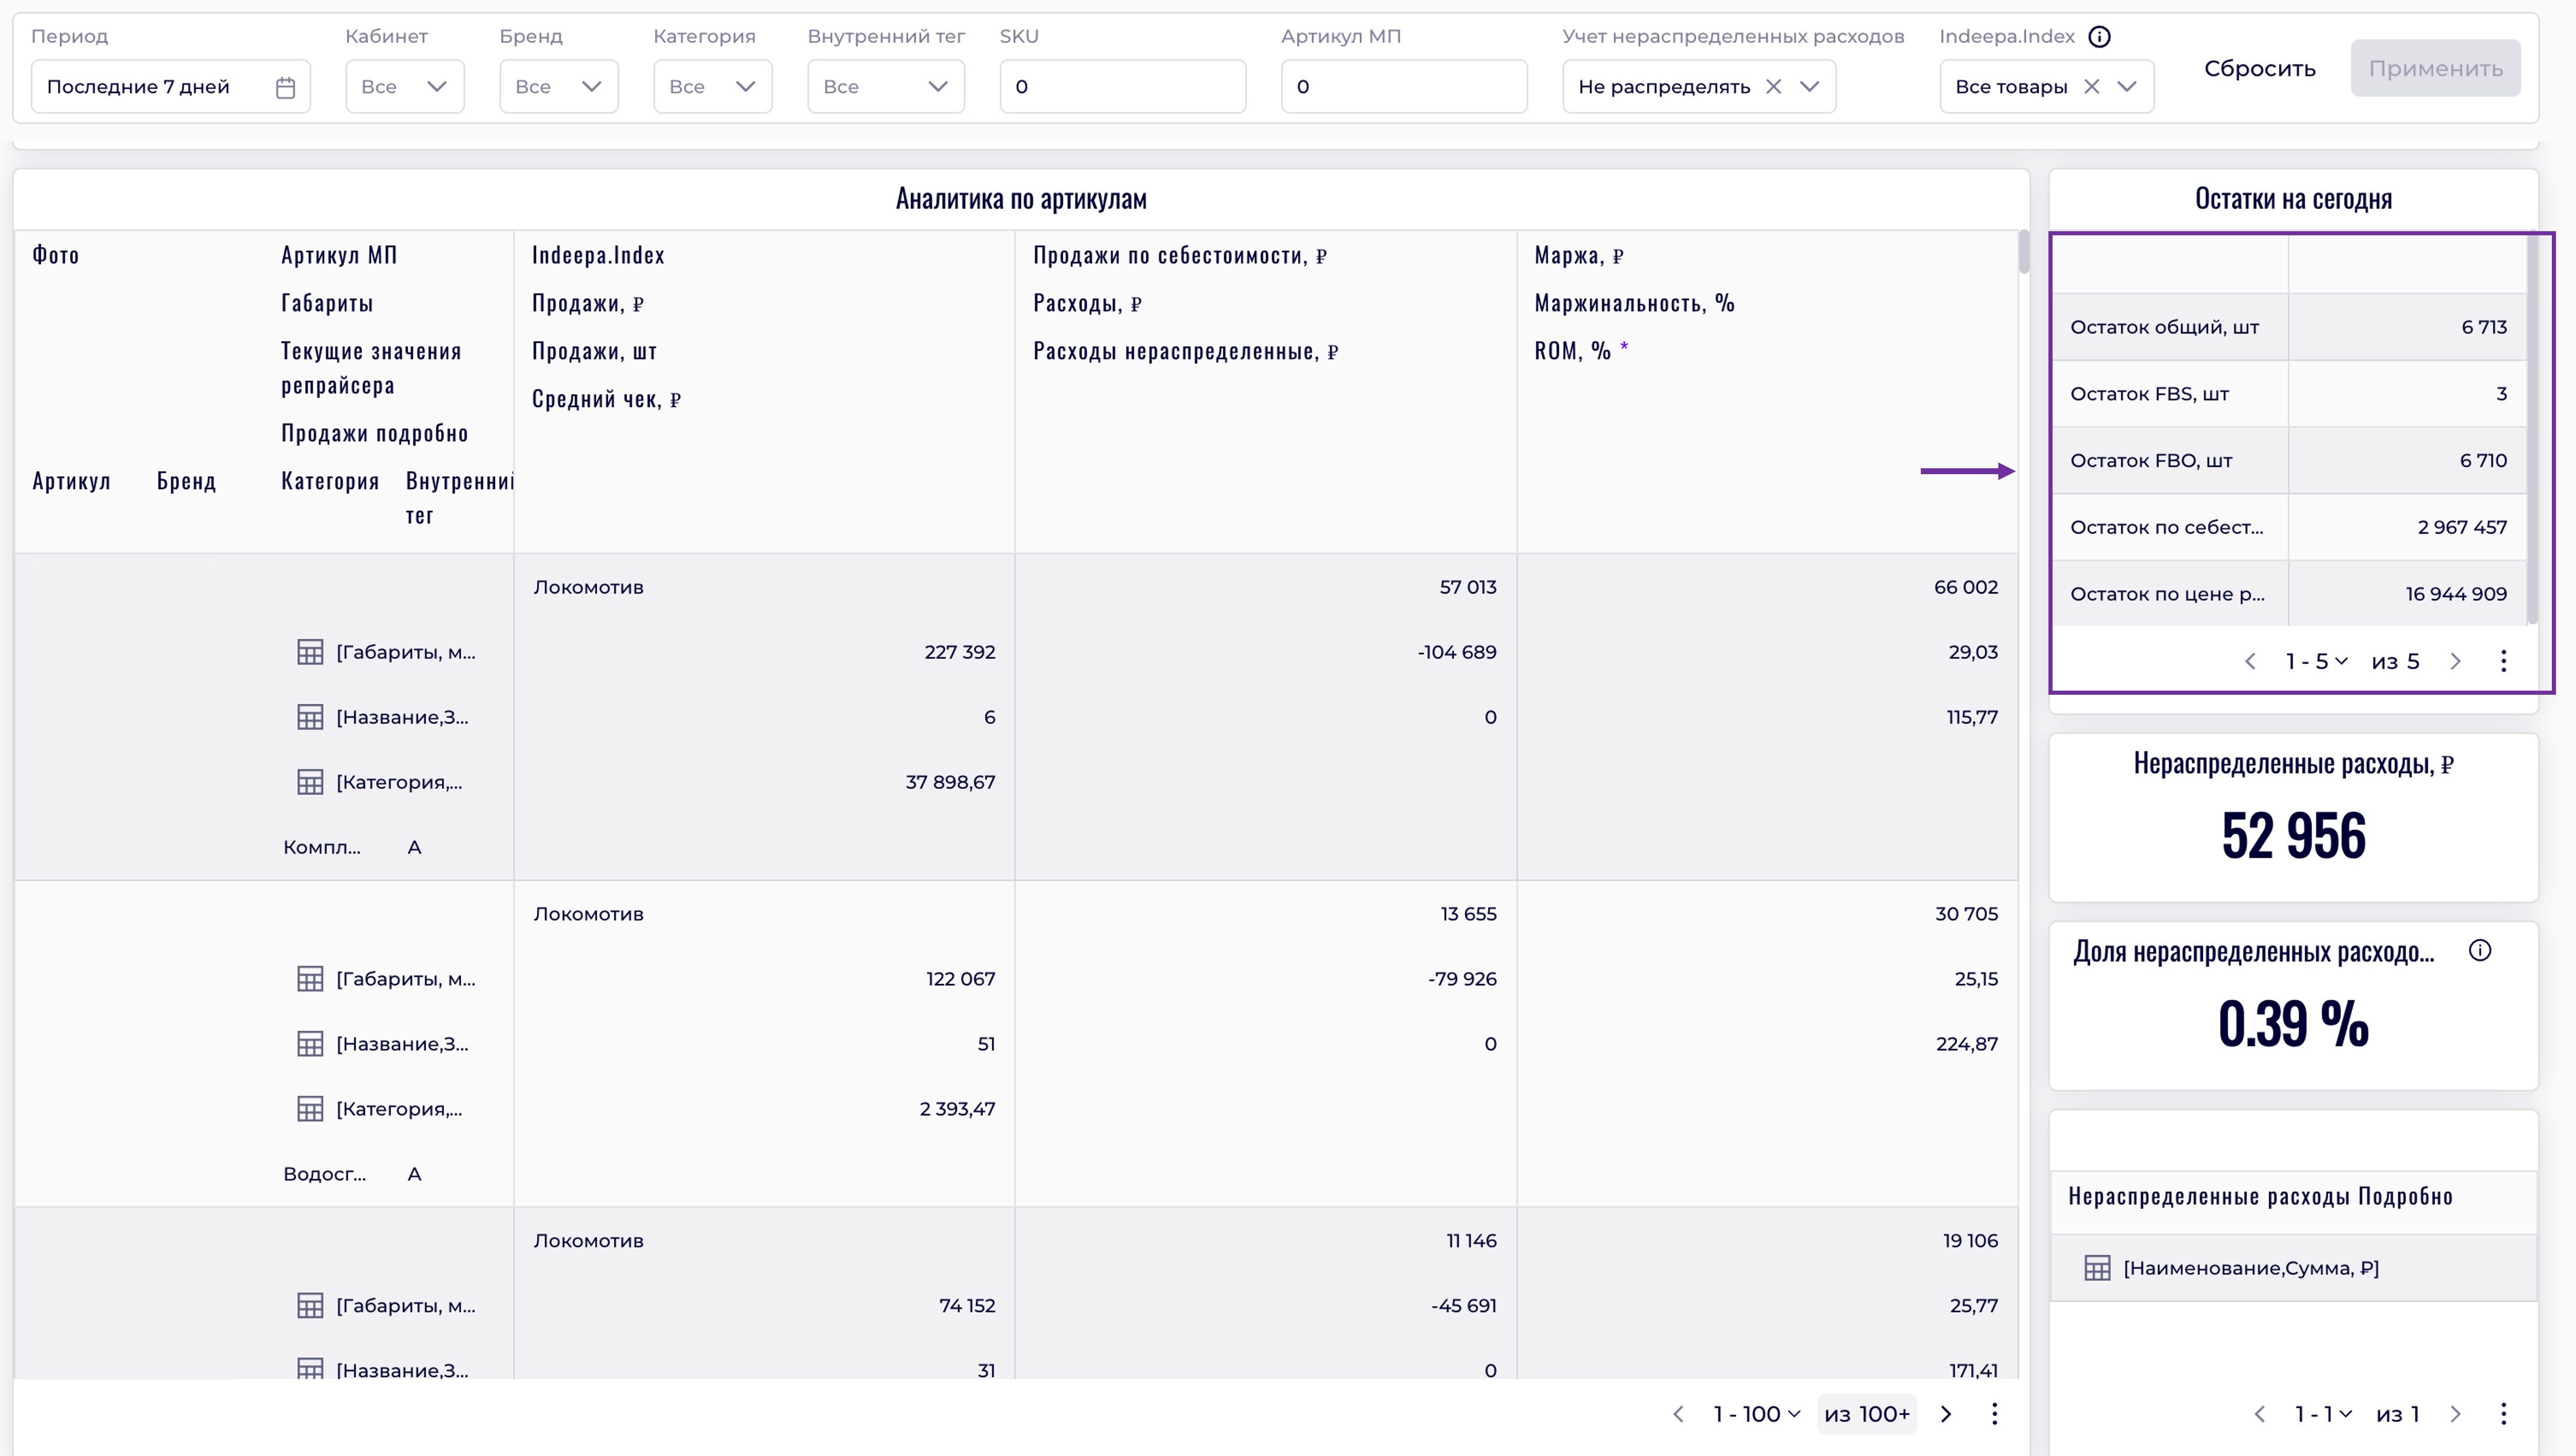Open three-dot menu of Аналитика по артикулам table
This screenshot has width=2576, height=1456.
pyautogui.click(x=1994, y=1414)
